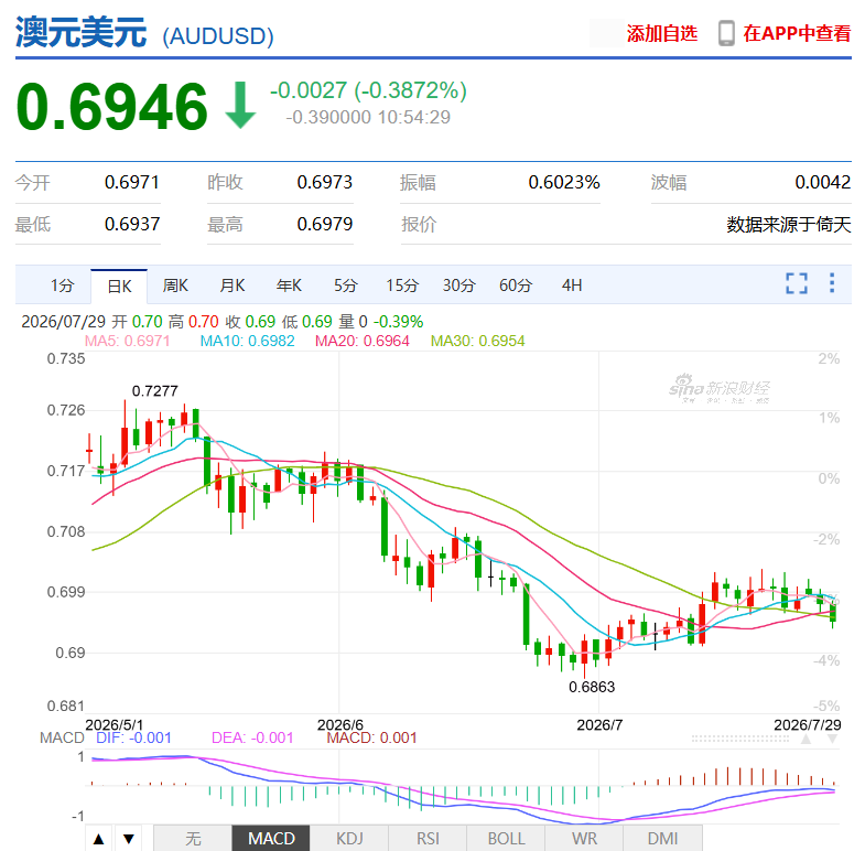Click the MA5: 0.6971 legend
This screenshot has width=865, height=851.
click(127, 341)
